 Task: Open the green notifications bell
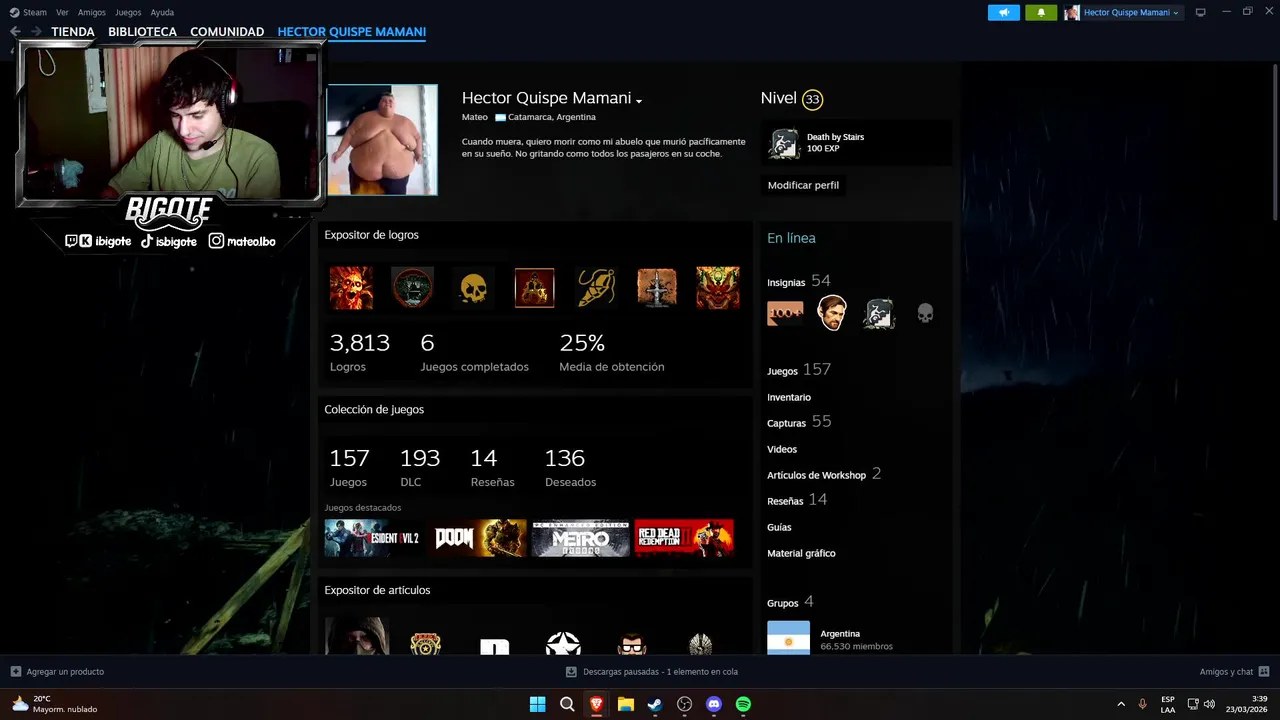point(1041,13)
